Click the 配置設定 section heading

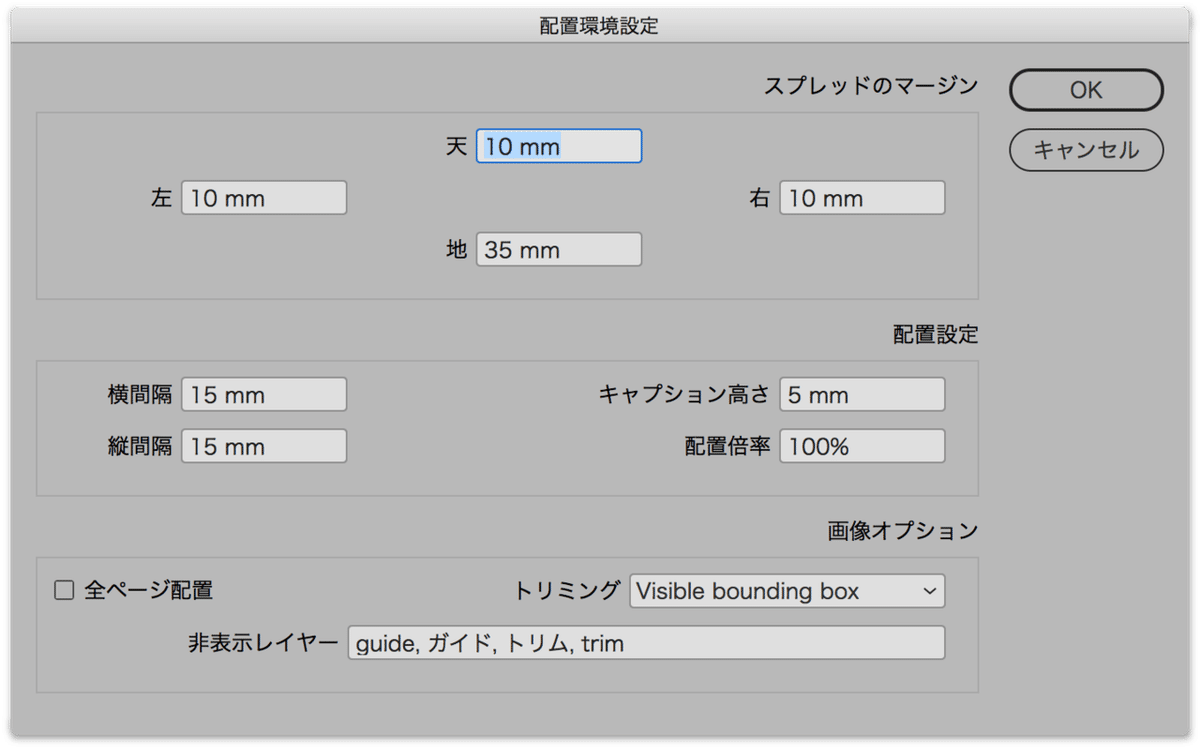(935, 336)
